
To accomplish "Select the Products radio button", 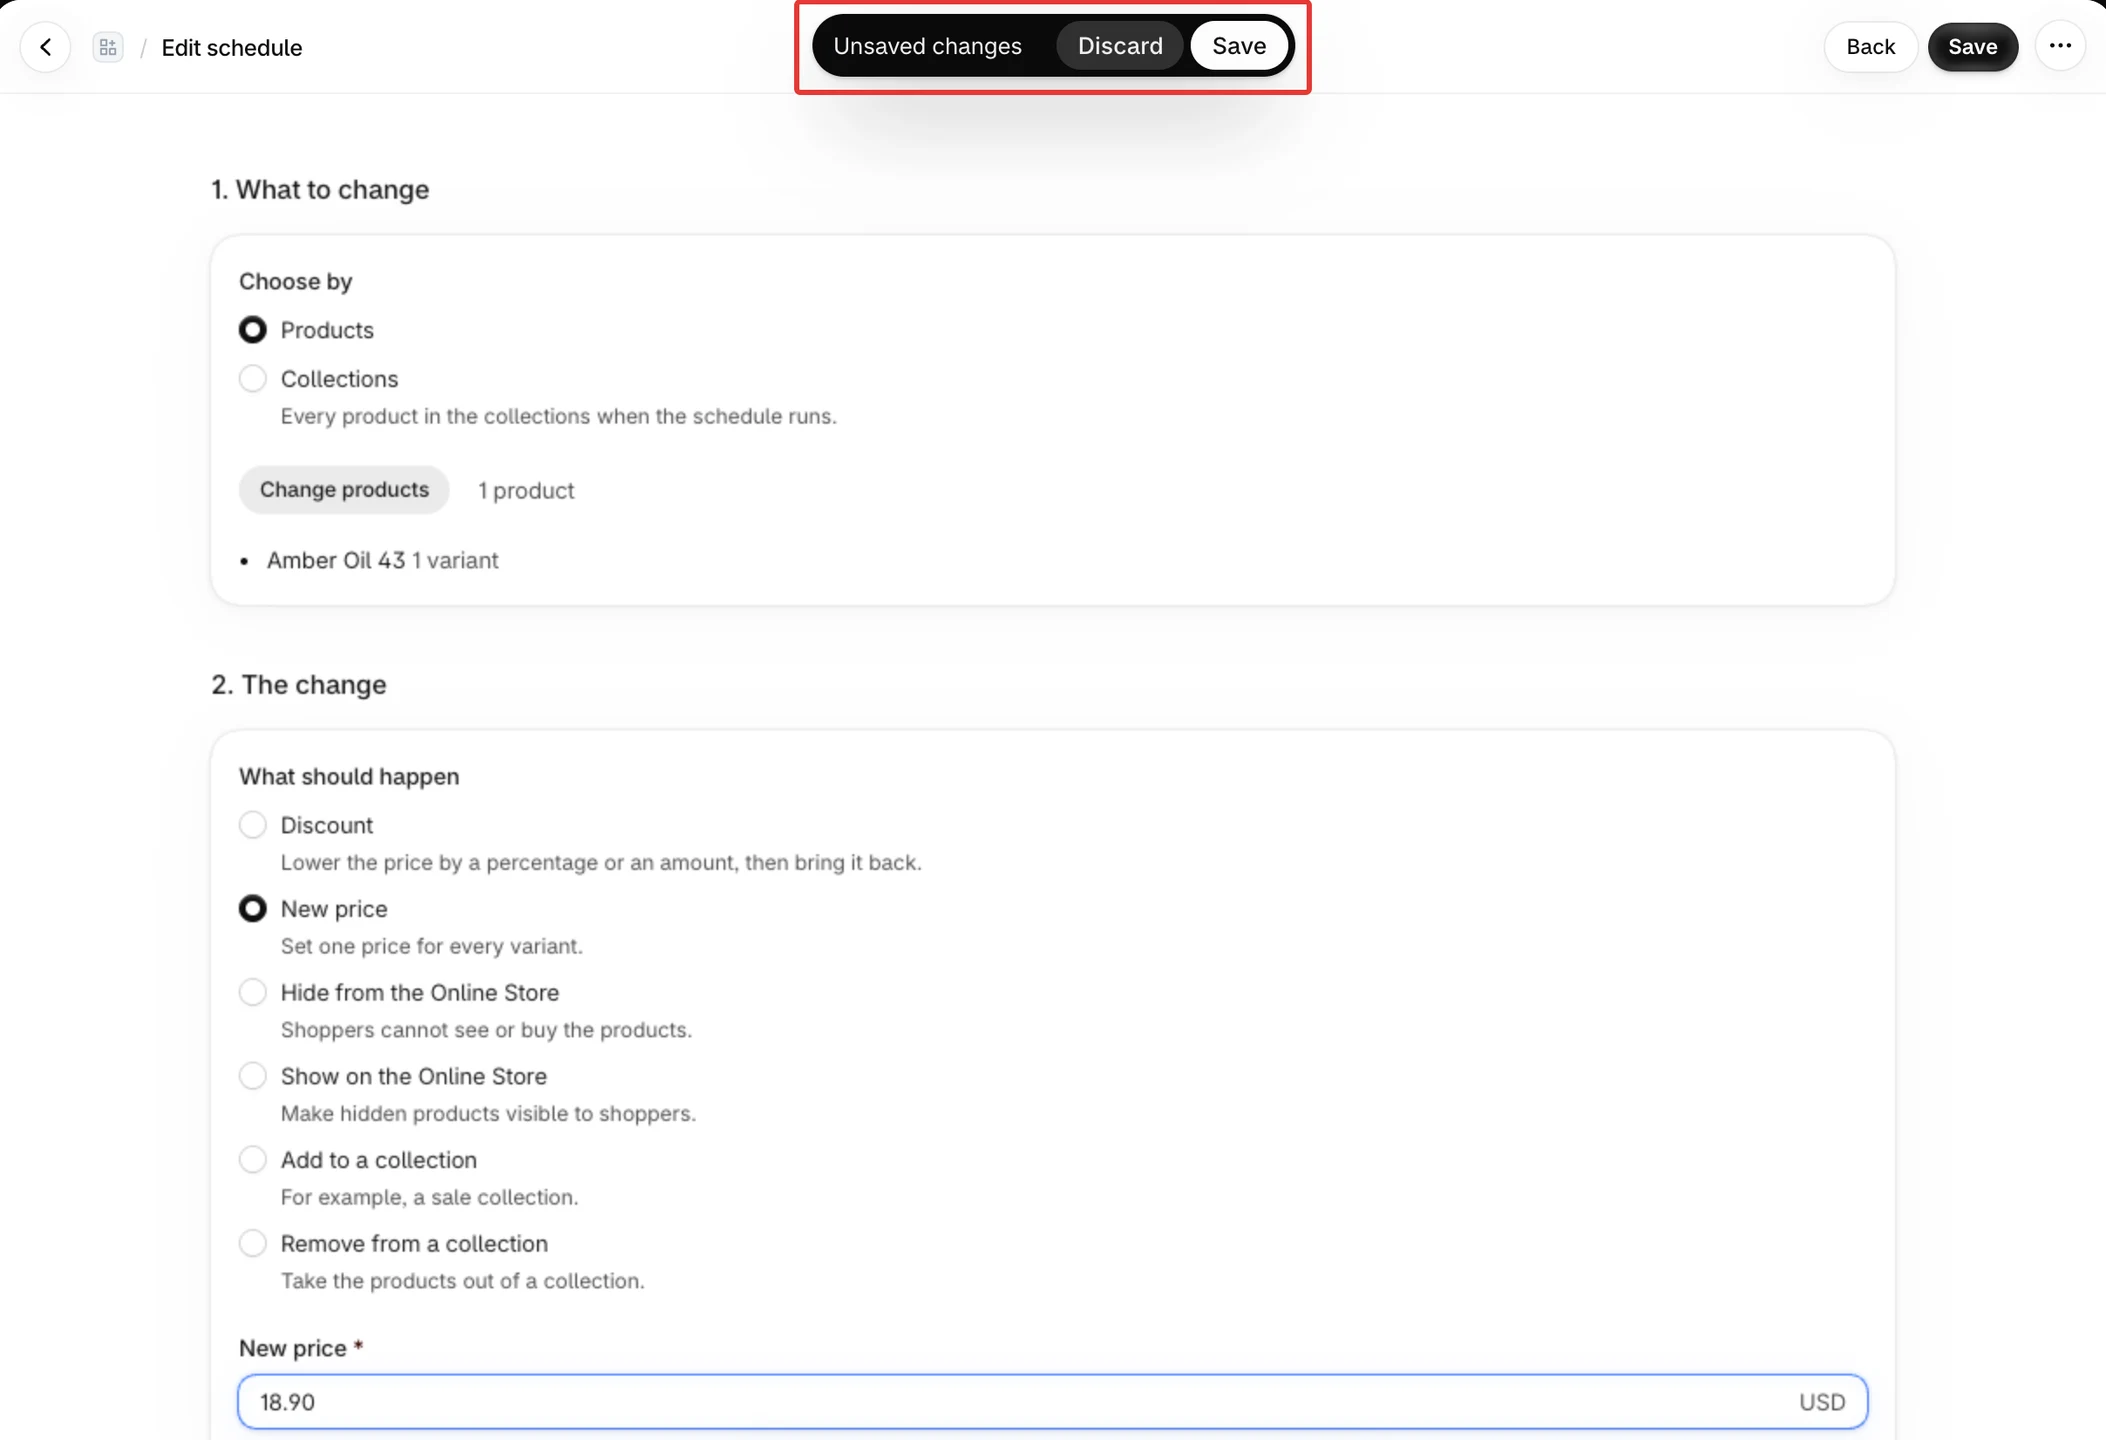I will [253, 330].
